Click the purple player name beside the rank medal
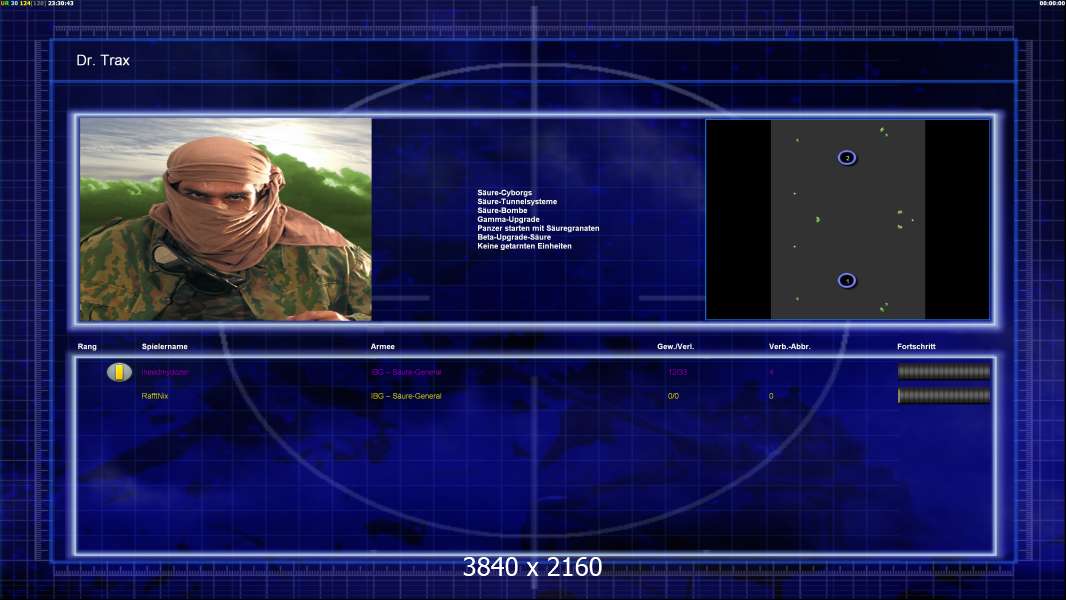The height and width of the screenshot is (600, 1066). pyautogui.click(x=165, y=372)
